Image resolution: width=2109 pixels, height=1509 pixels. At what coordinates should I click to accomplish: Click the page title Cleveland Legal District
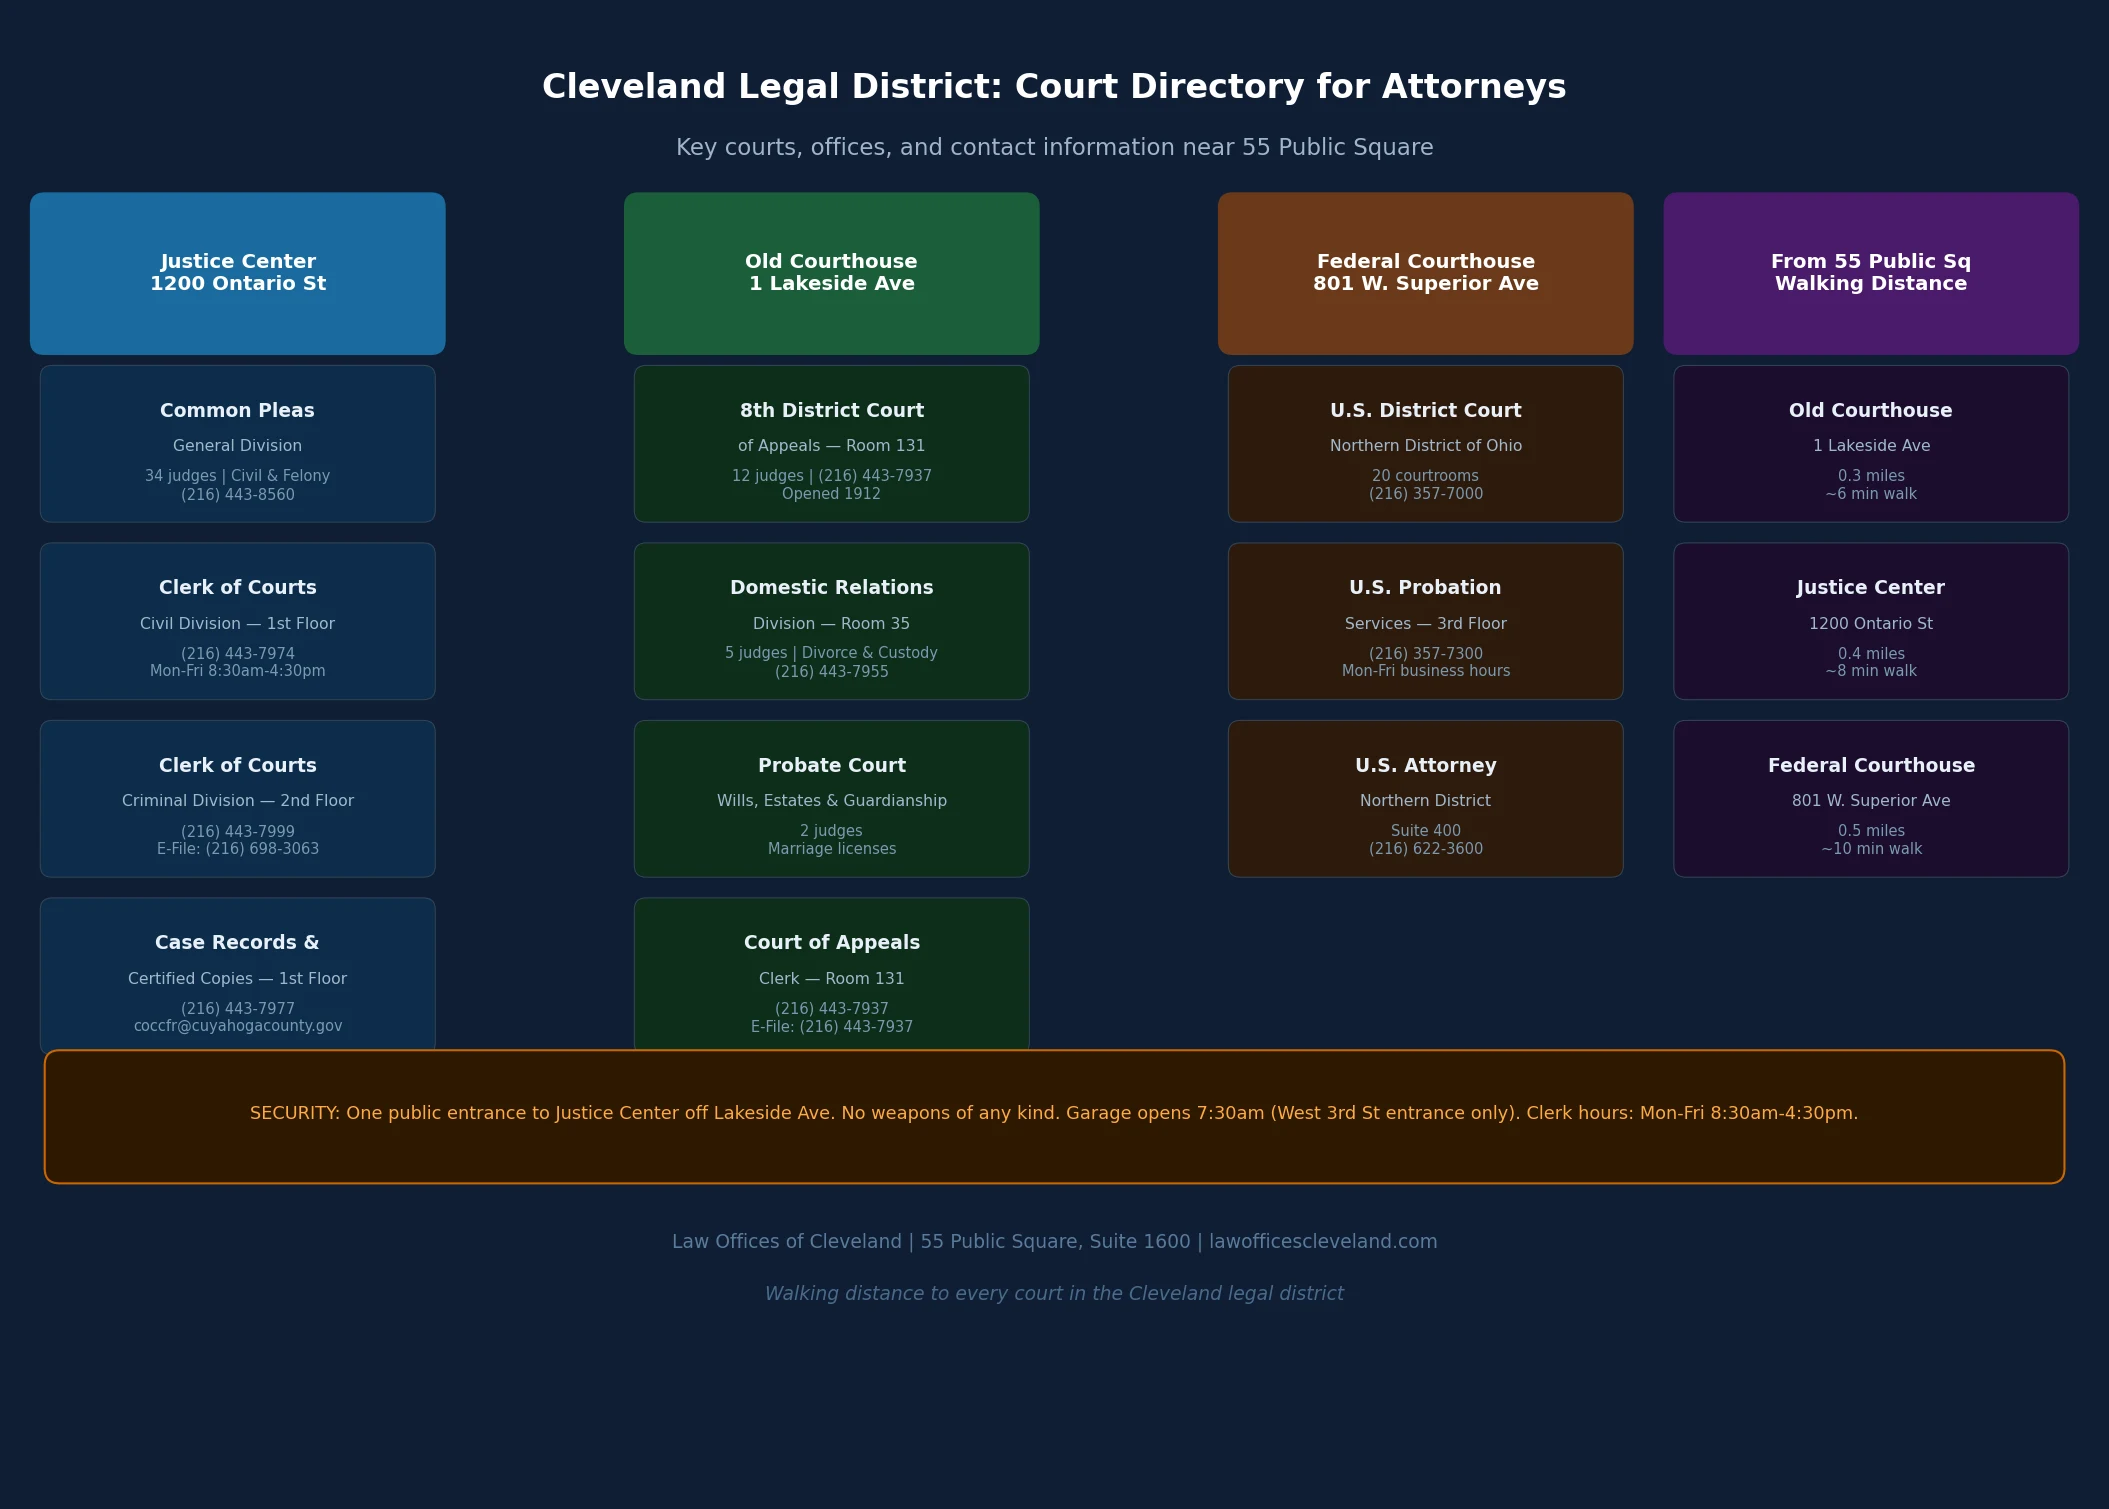point(1054,87)
